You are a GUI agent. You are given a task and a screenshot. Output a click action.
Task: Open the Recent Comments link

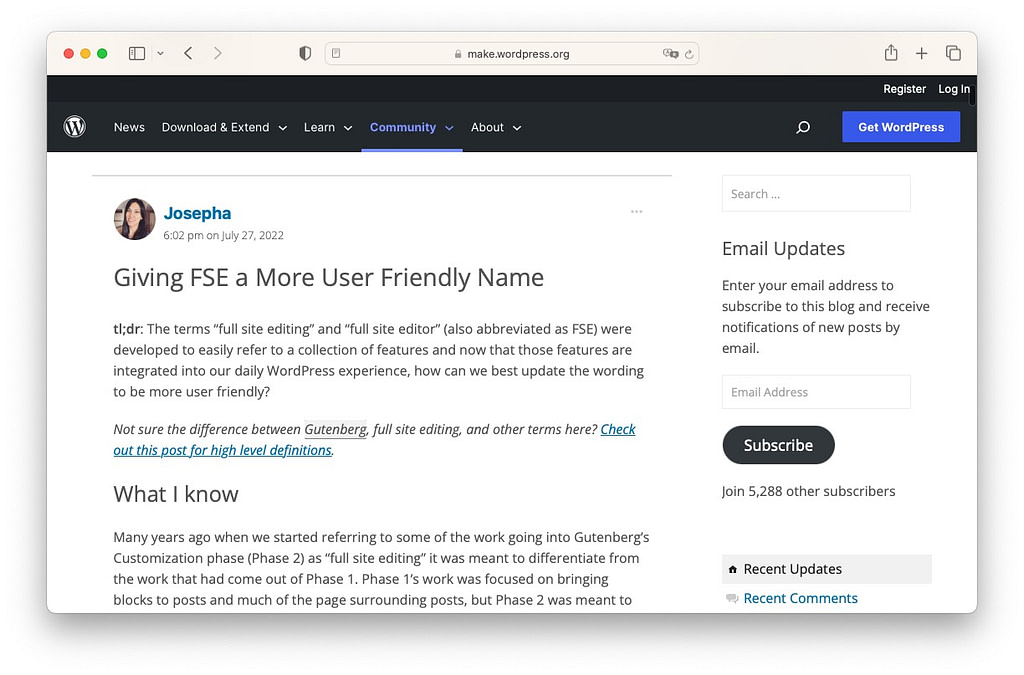pyautogui.click(x=800, y=598)
